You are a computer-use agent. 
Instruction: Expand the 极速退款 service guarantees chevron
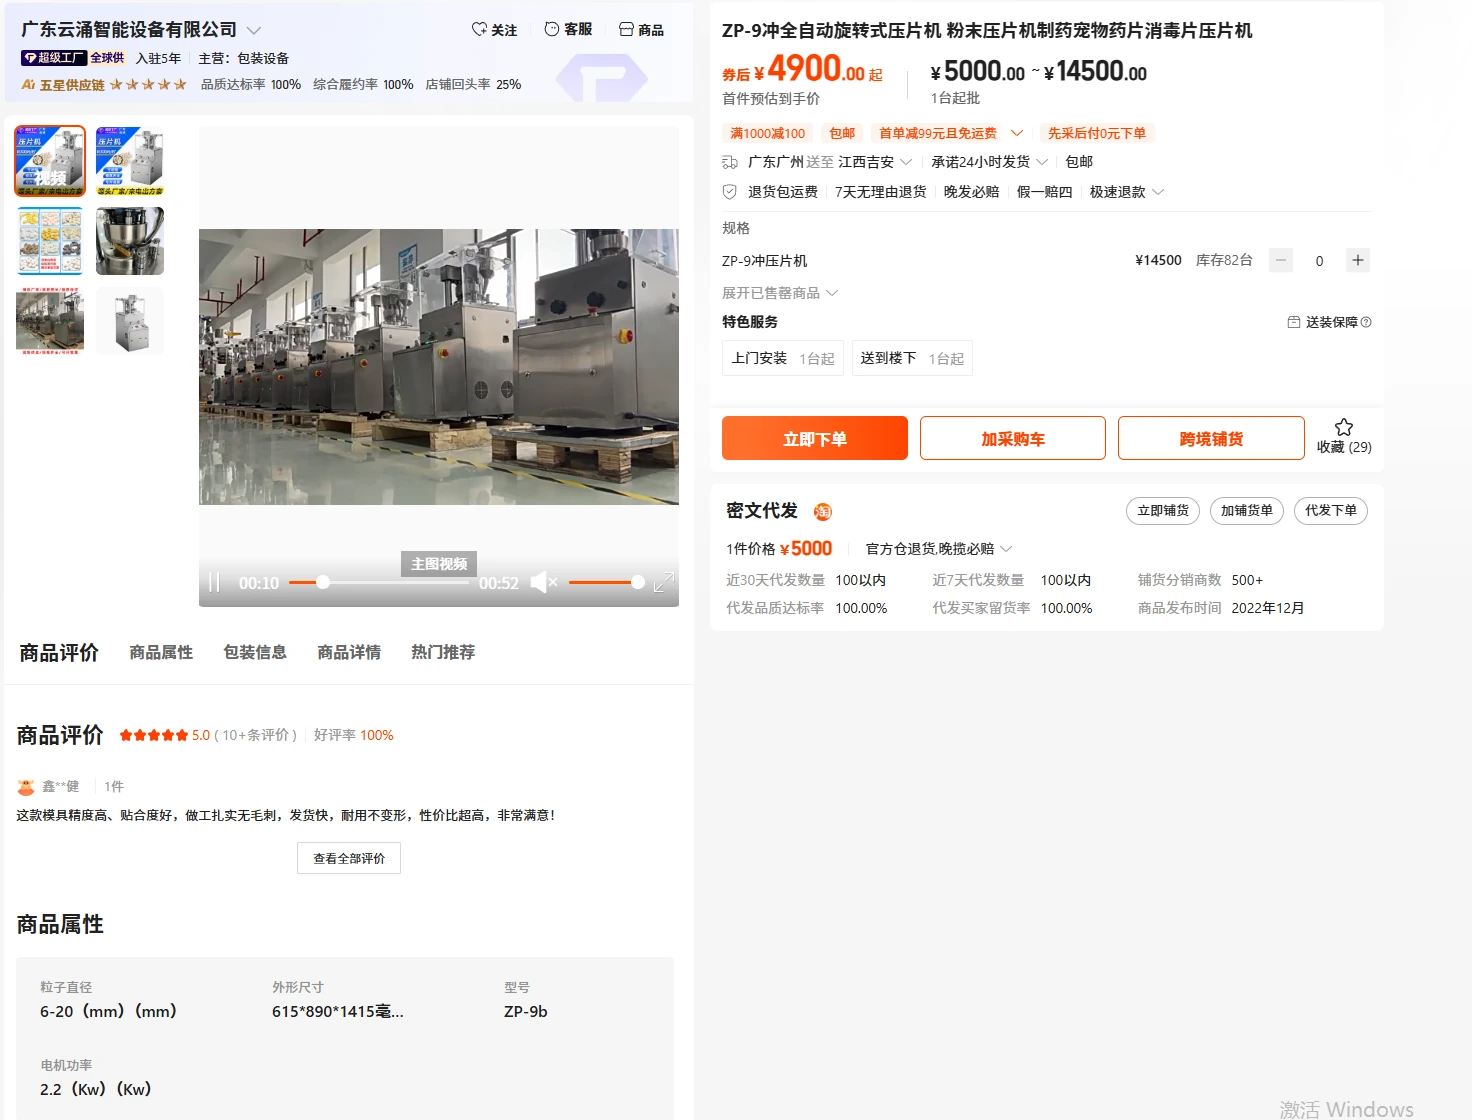1158,192
